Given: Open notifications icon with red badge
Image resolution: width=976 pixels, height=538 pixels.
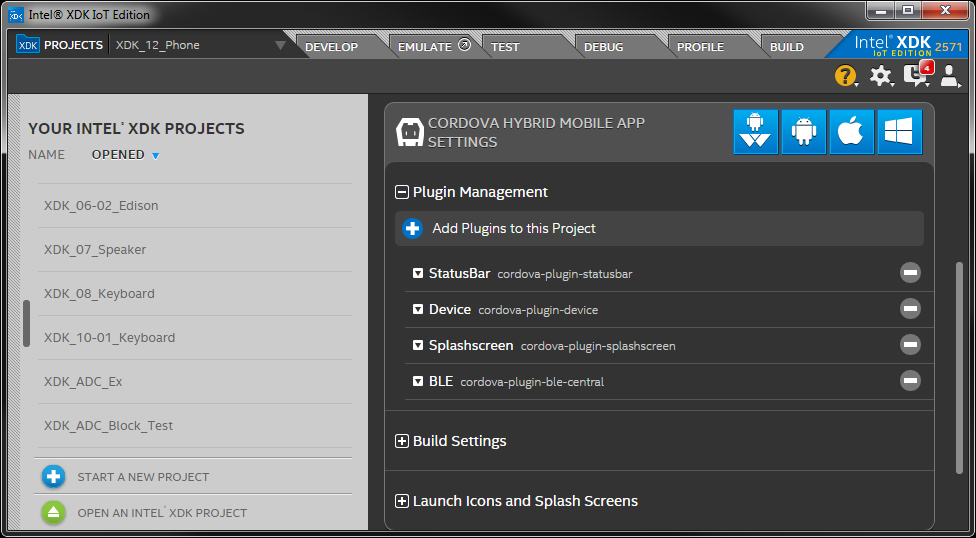Looking at the screenshot, I should point(917,75).
